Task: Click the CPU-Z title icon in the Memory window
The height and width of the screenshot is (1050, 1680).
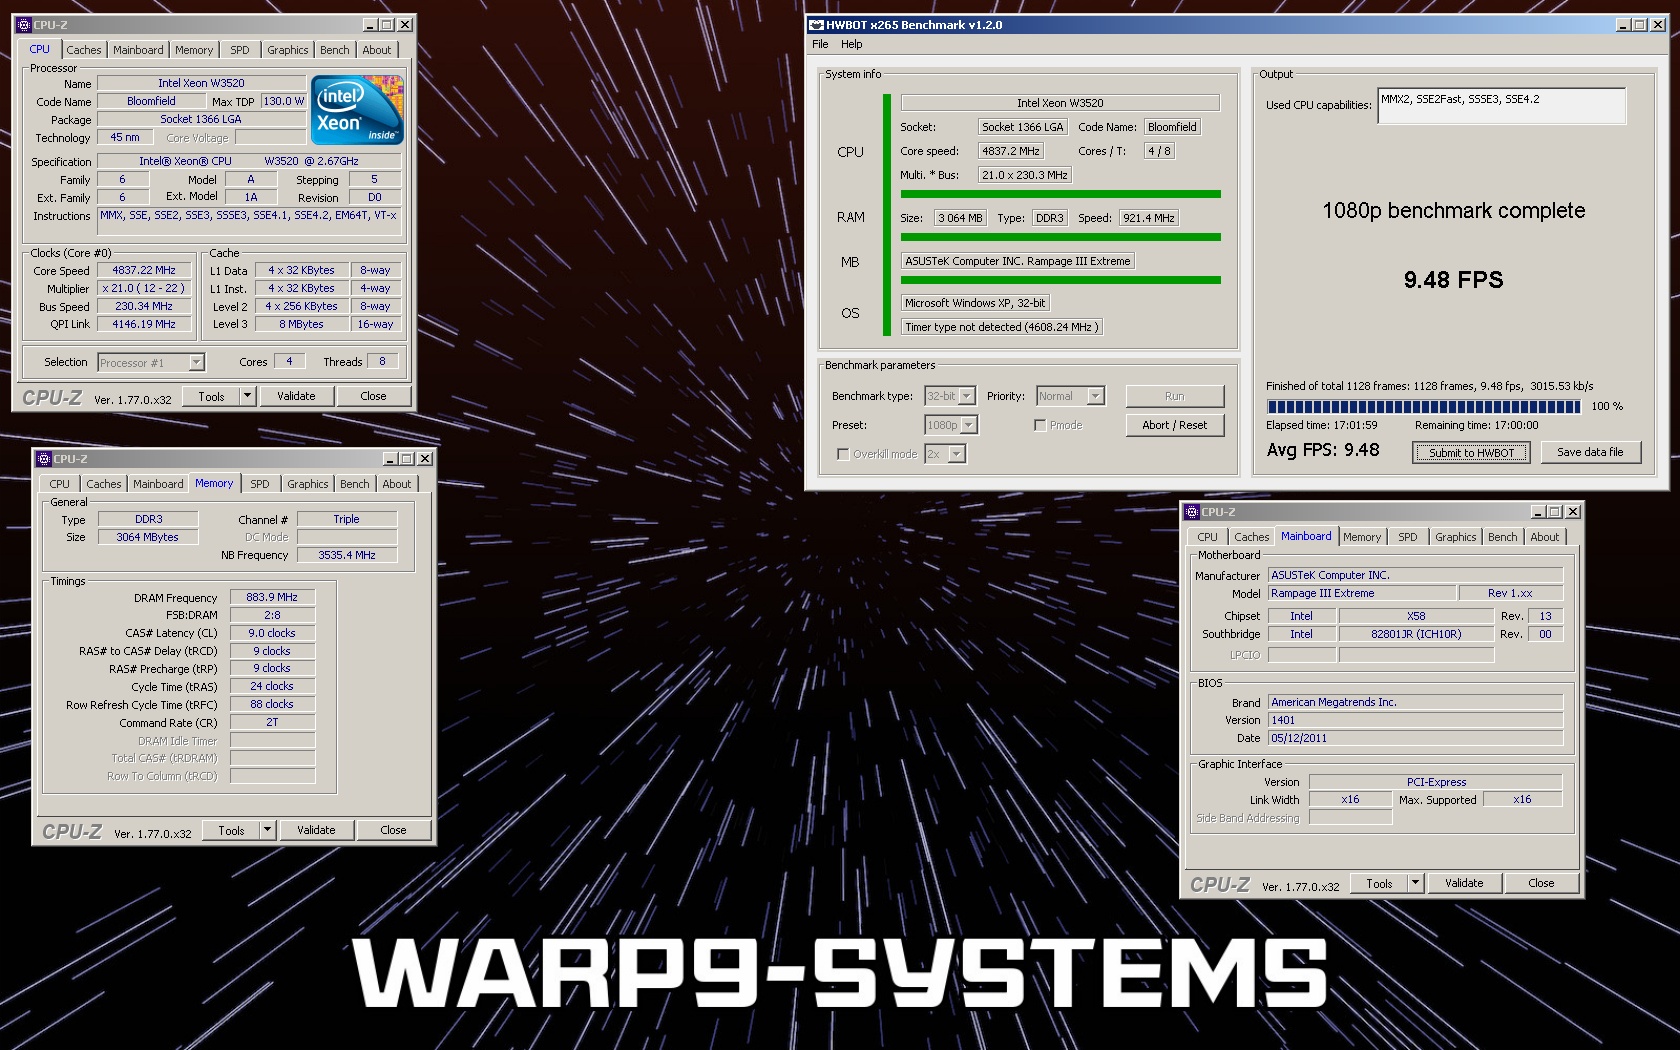Action: [x=44, y=459]
